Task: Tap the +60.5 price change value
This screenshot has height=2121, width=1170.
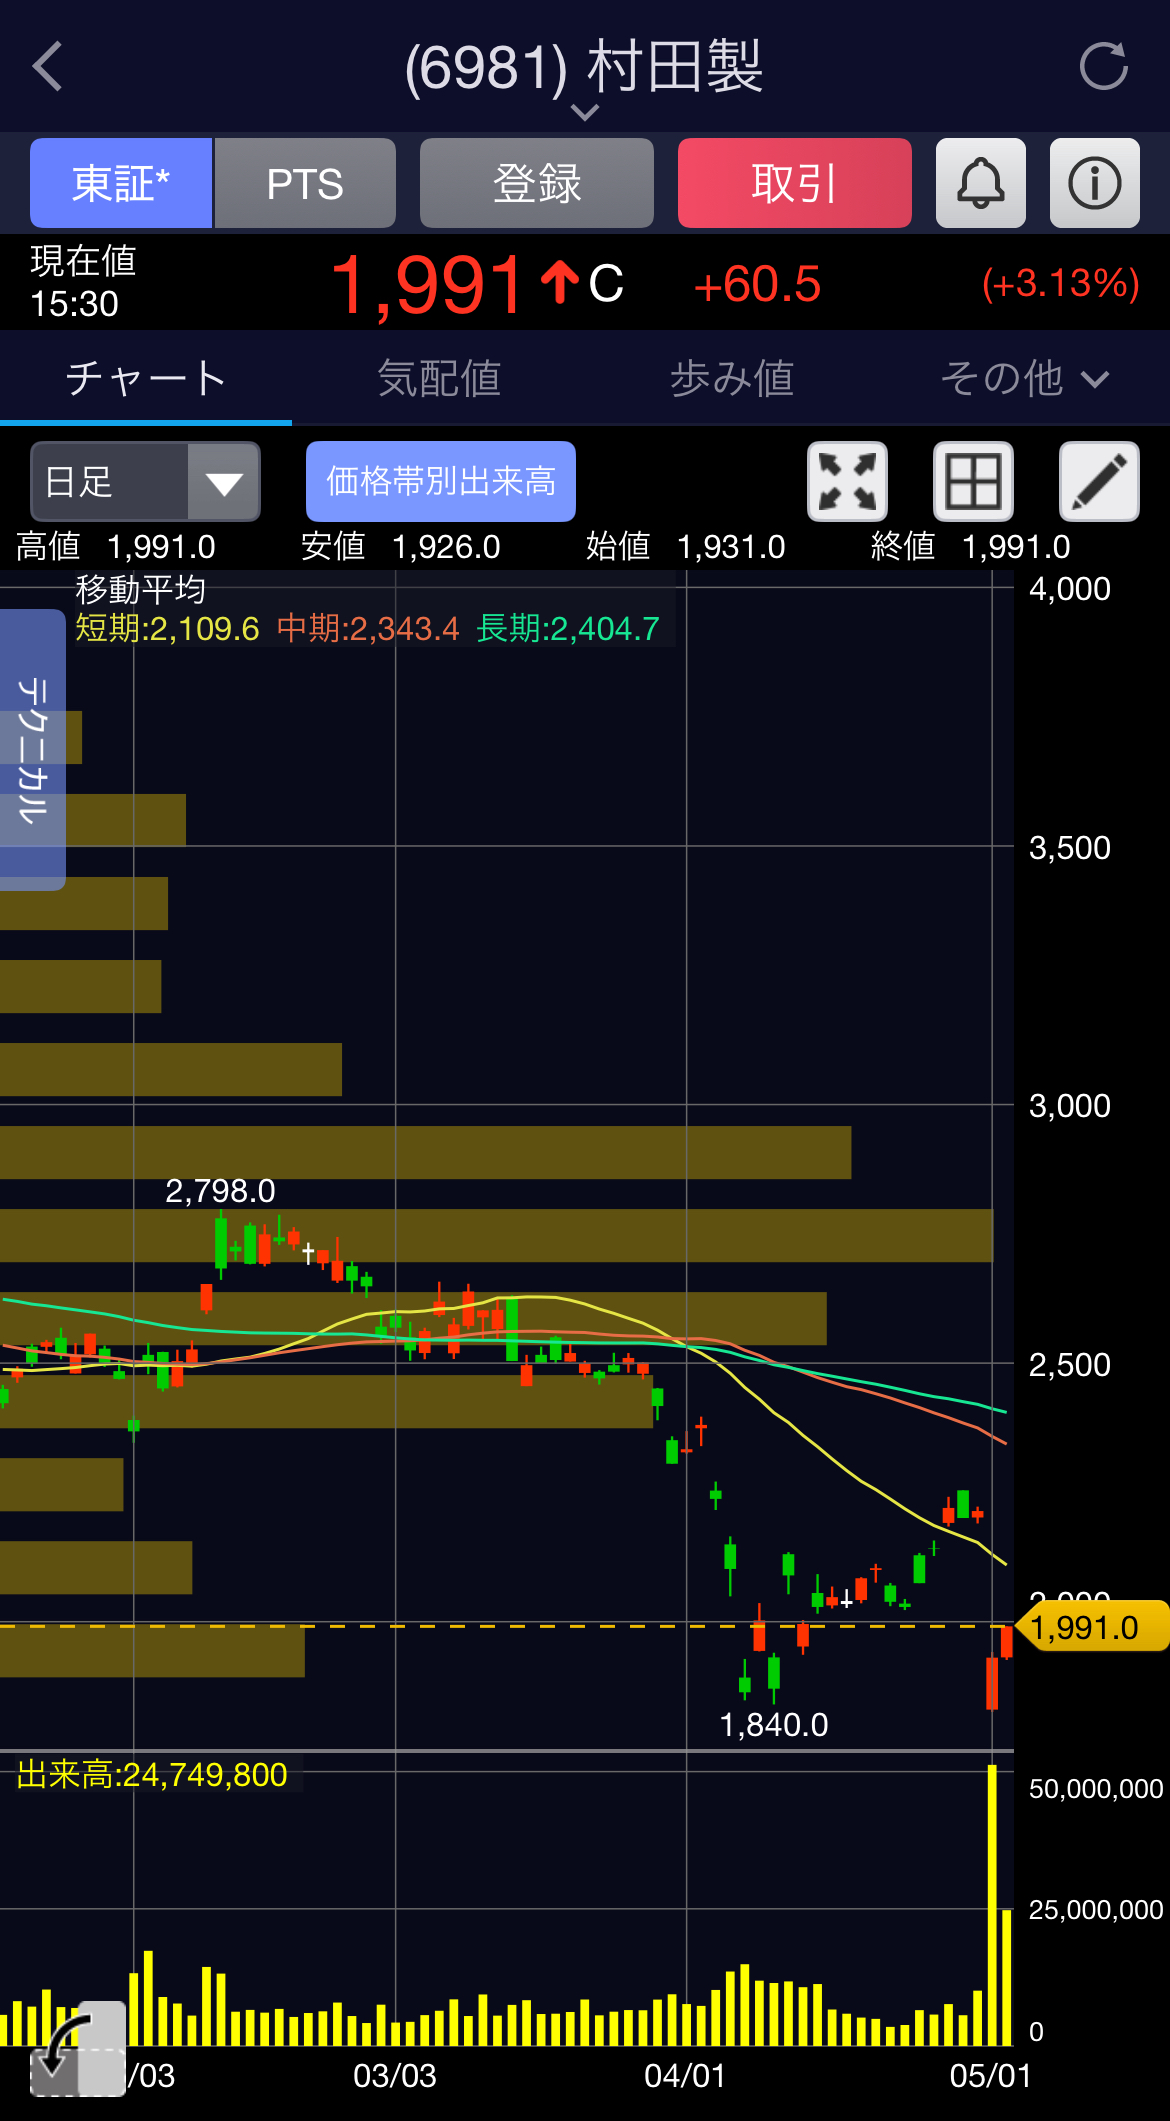Action: click(757, 284)
